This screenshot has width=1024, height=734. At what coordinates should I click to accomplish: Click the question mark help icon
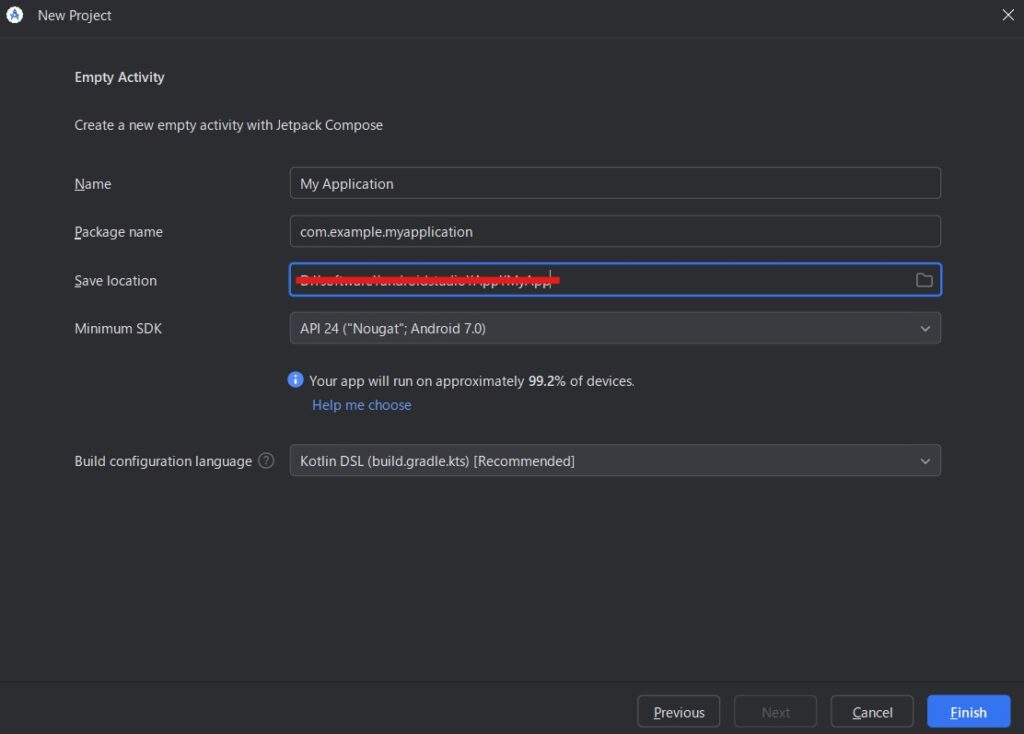[x=266, y=461]
